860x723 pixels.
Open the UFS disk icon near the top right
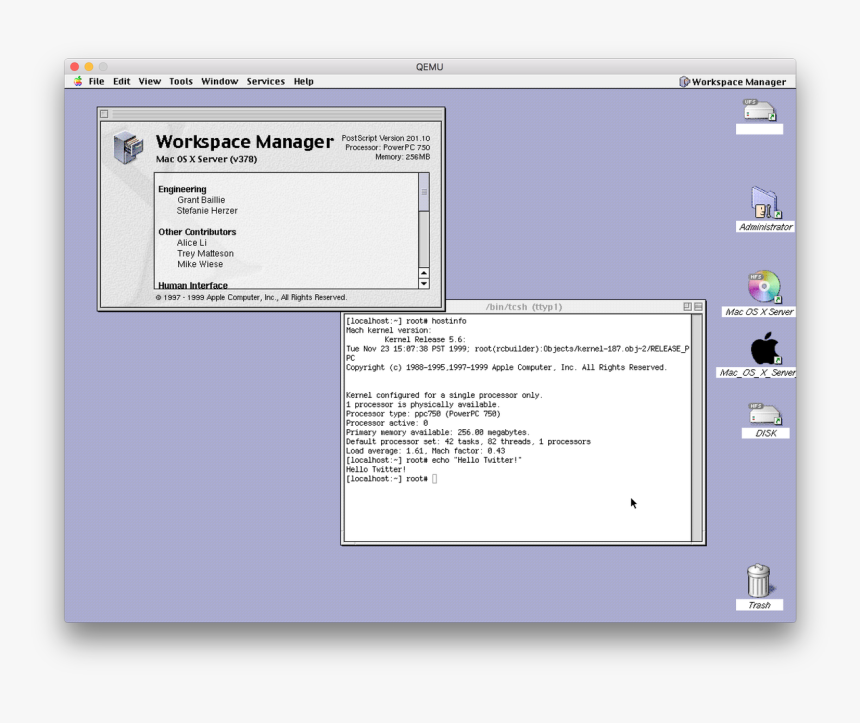(x=758, y=112)
